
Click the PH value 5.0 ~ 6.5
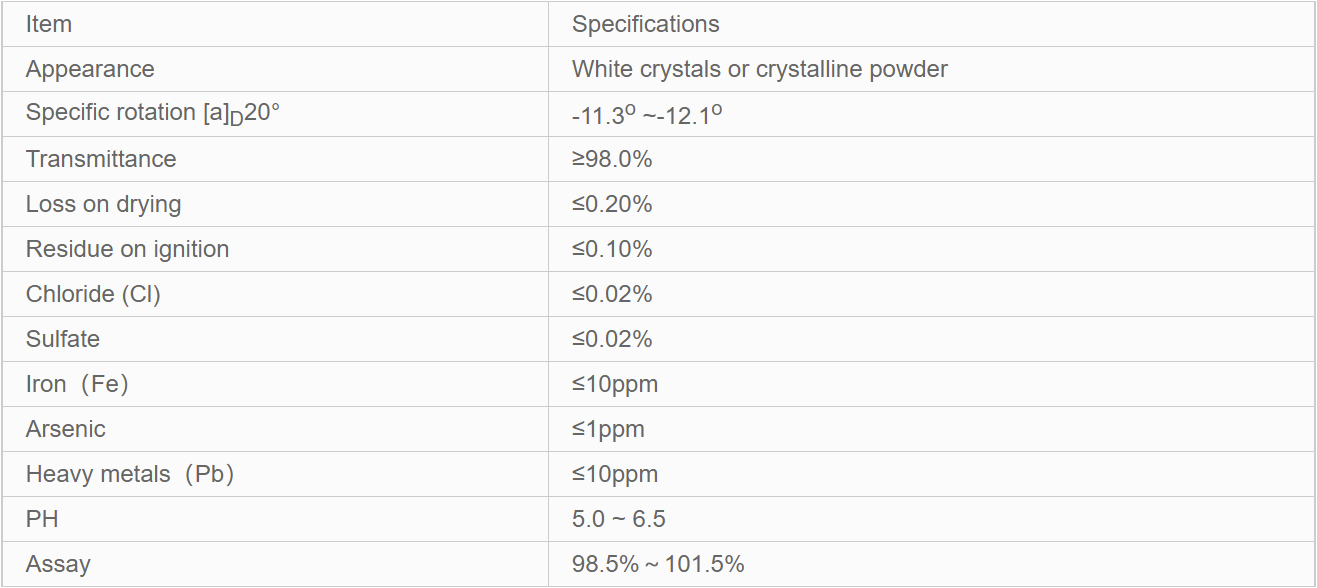pyautogui.click(x=618, y=519)
